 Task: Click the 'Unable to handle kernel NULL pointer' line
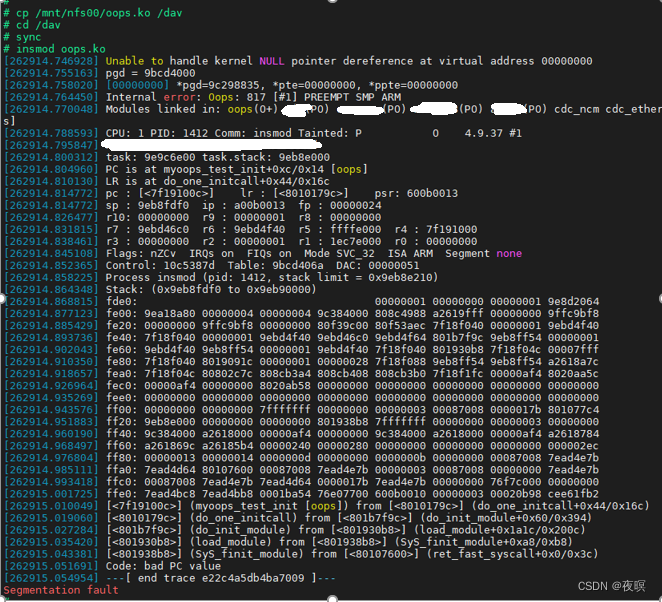point(298,61)
